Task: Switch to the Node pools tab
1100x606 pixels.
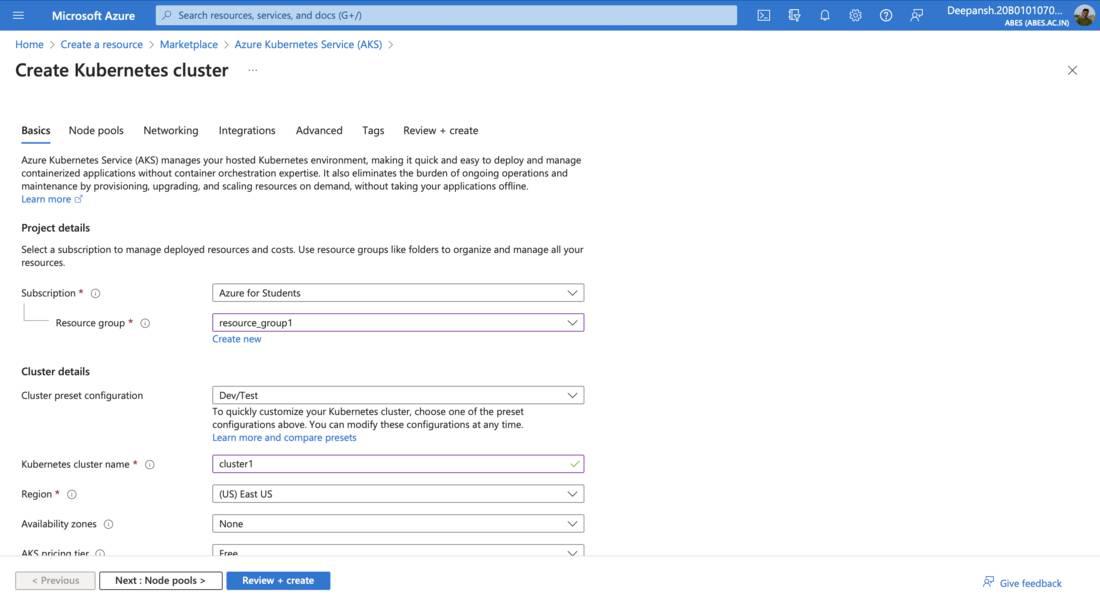Action: point(96,130)
